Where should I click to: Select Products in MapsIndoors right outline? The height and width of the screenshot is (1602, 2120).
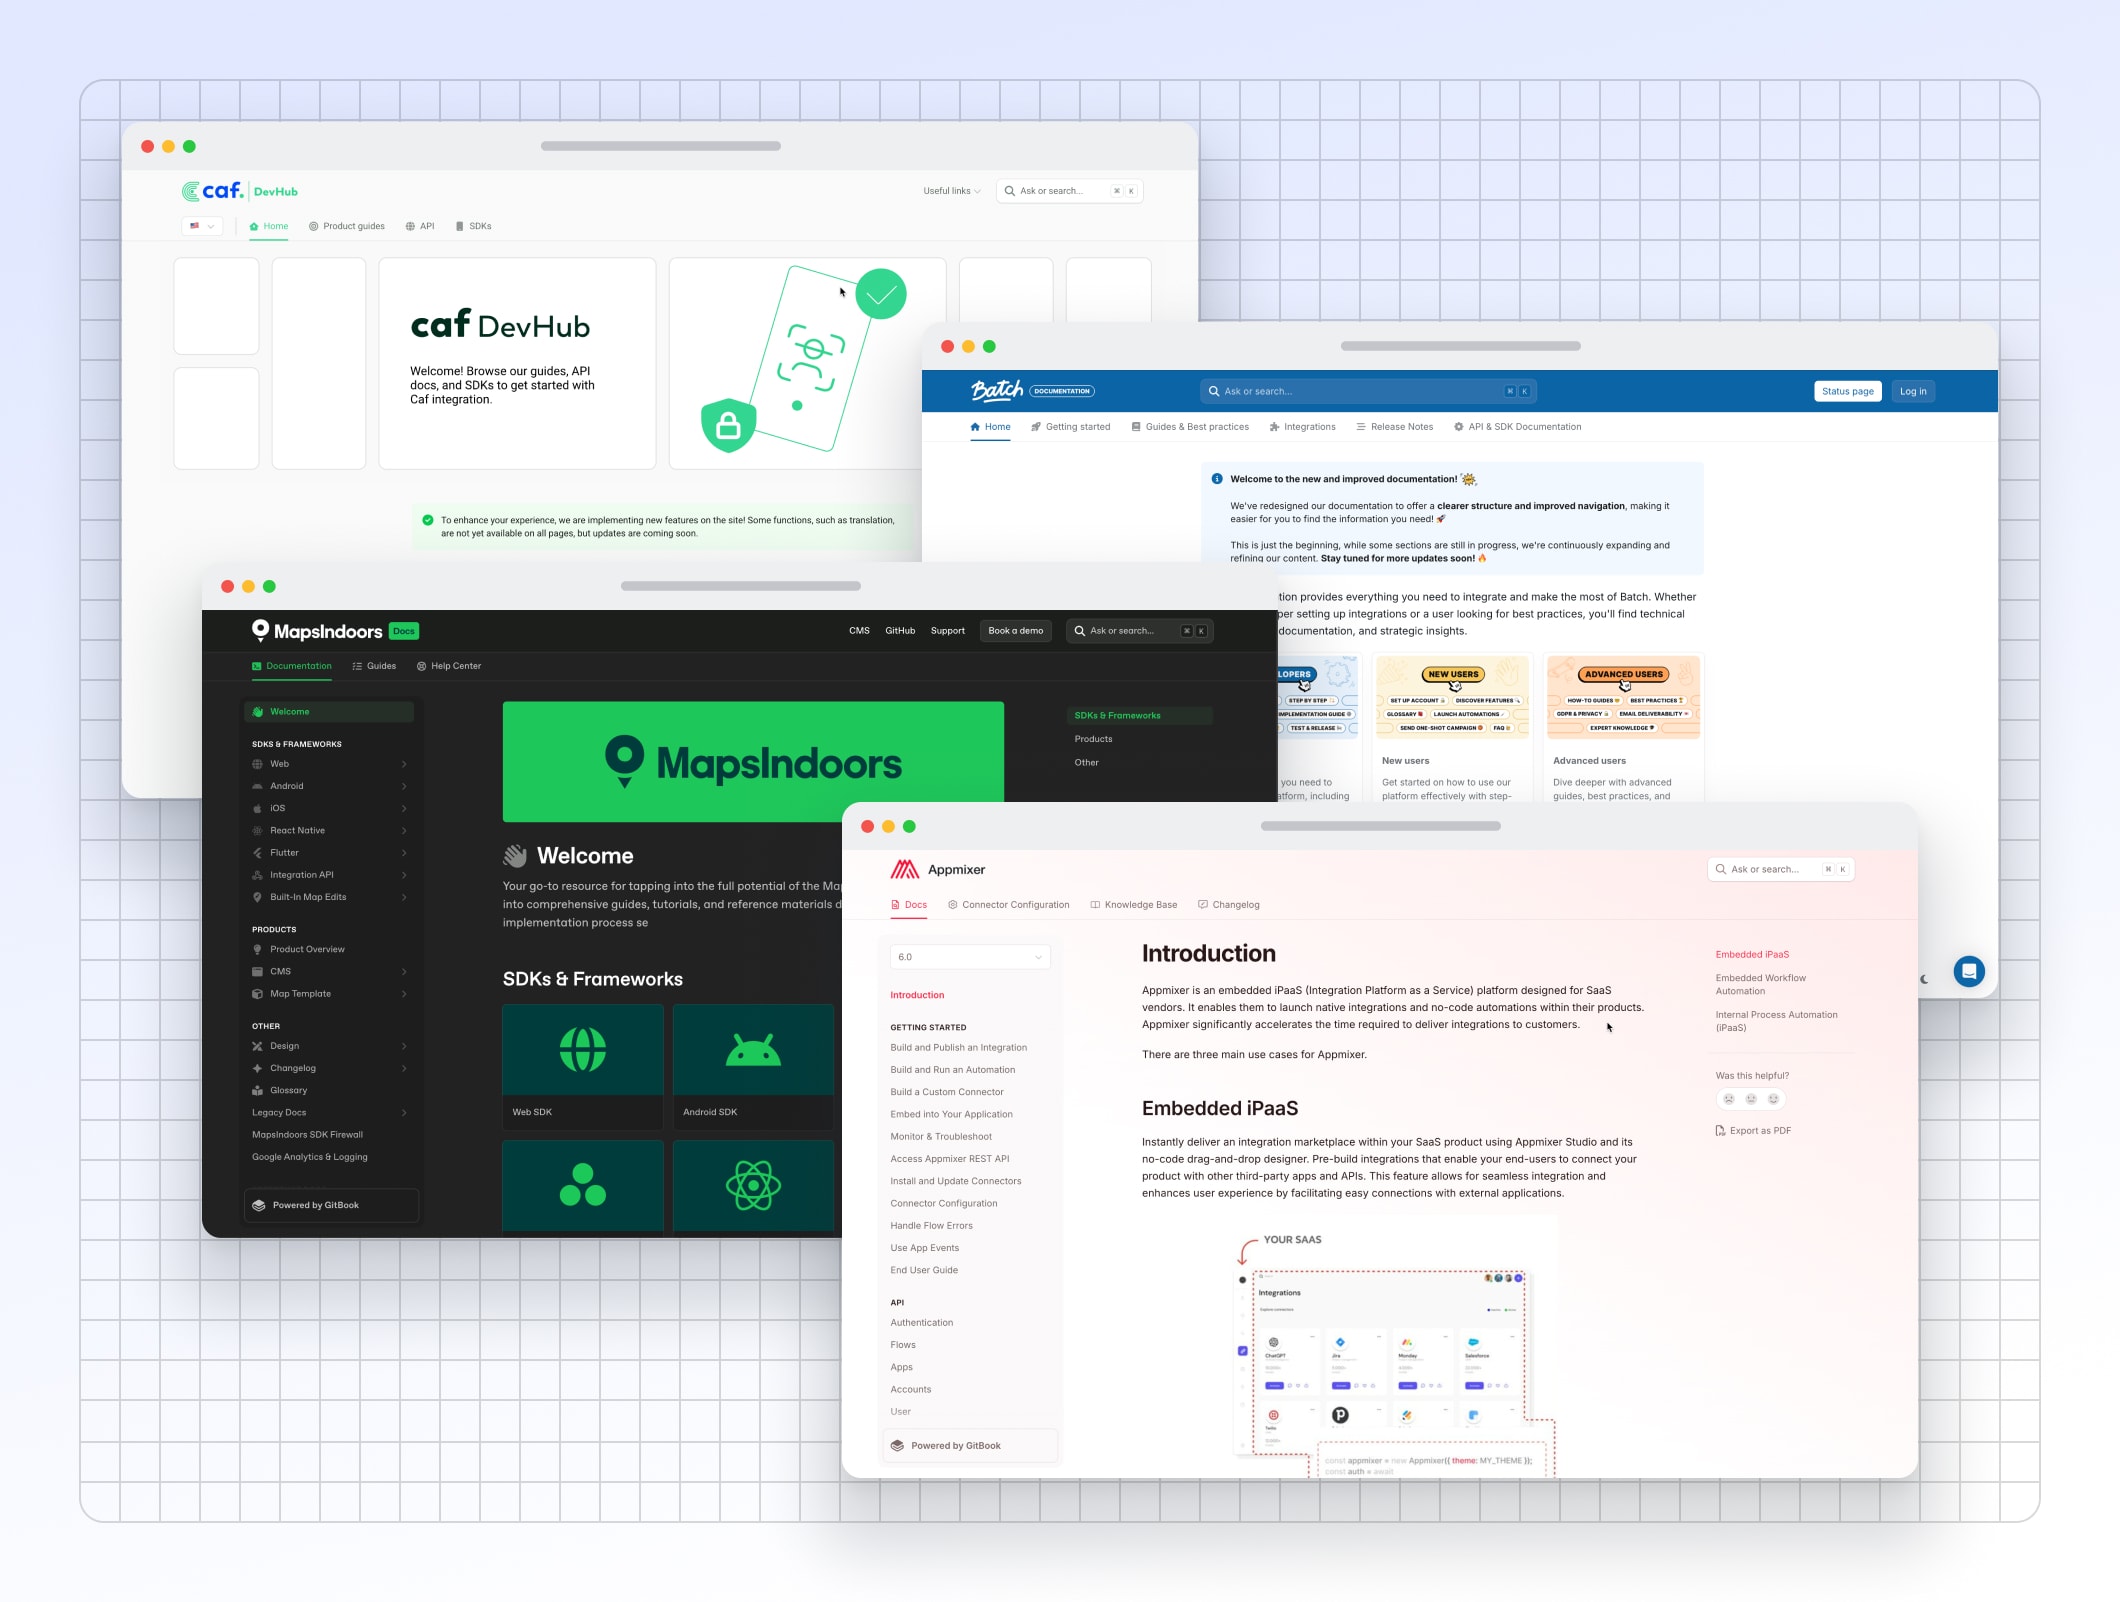[1093, 739]
